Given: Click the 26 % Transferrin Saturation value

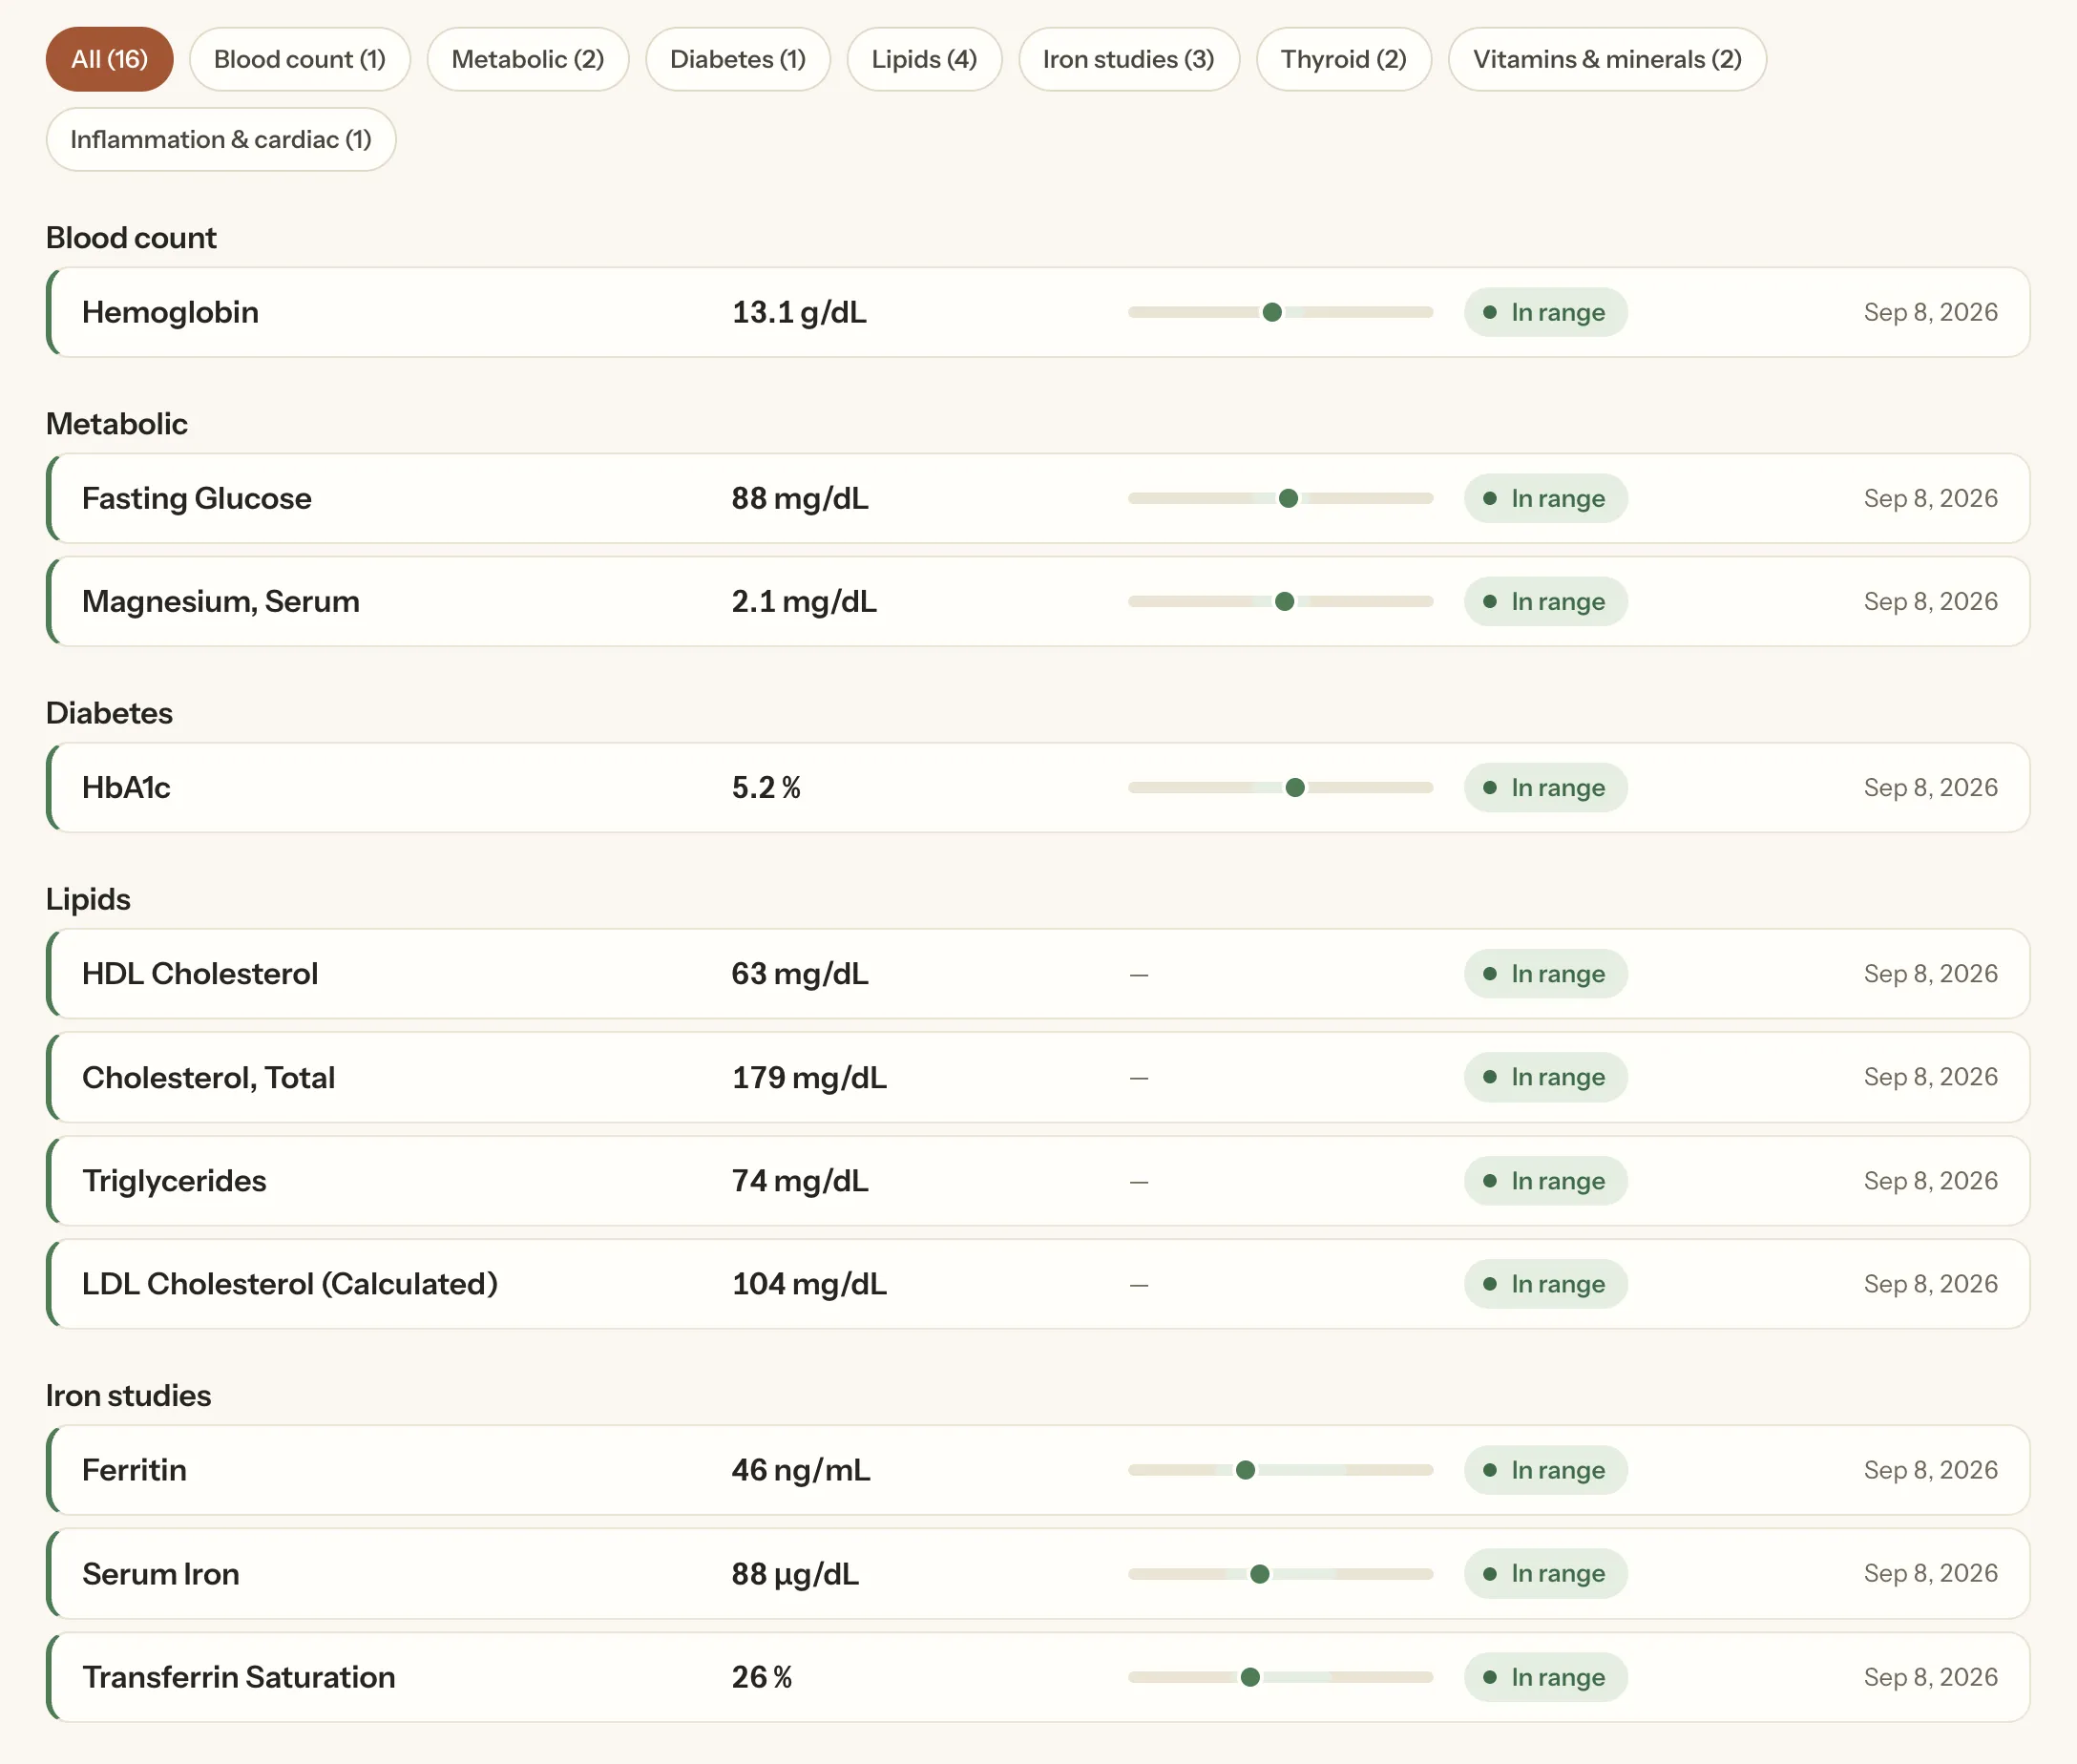Looking at the screenshot, I should pyautogui.click(x=762, y=1676).
